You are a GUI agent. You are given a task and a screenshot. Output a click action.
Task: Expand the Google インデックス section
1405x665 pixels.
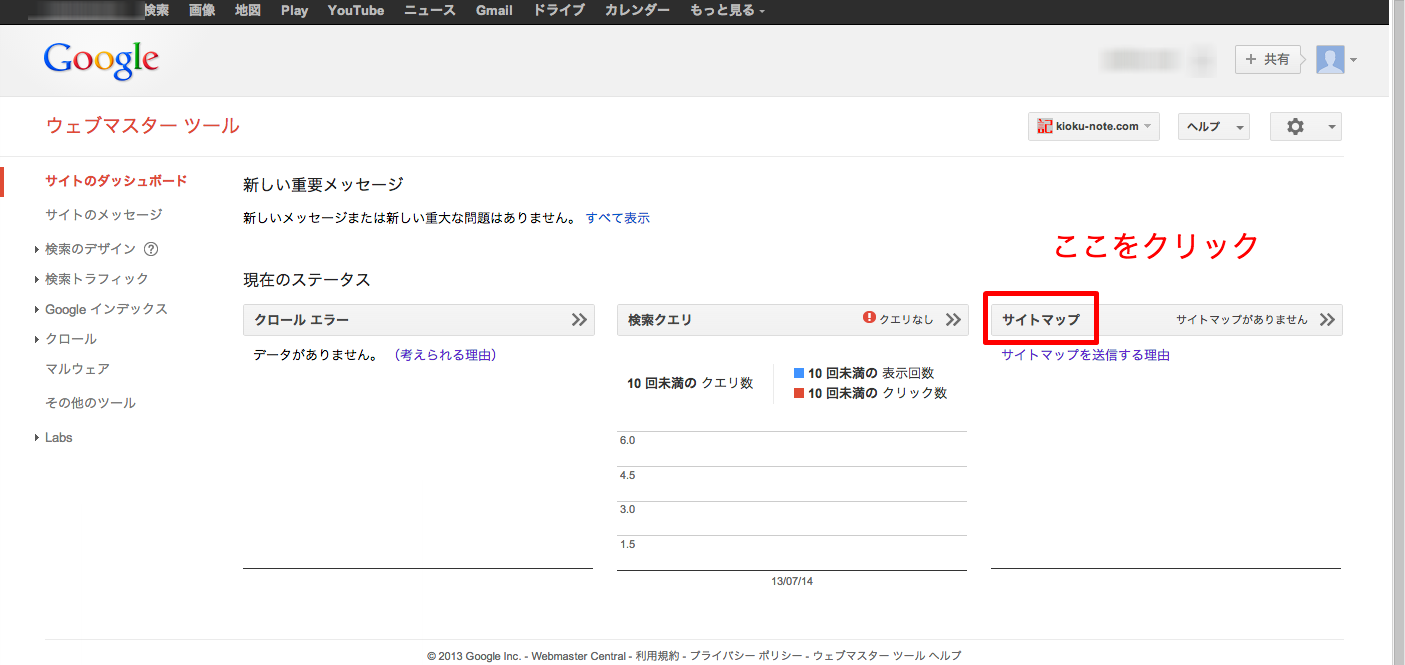(106, 309)
